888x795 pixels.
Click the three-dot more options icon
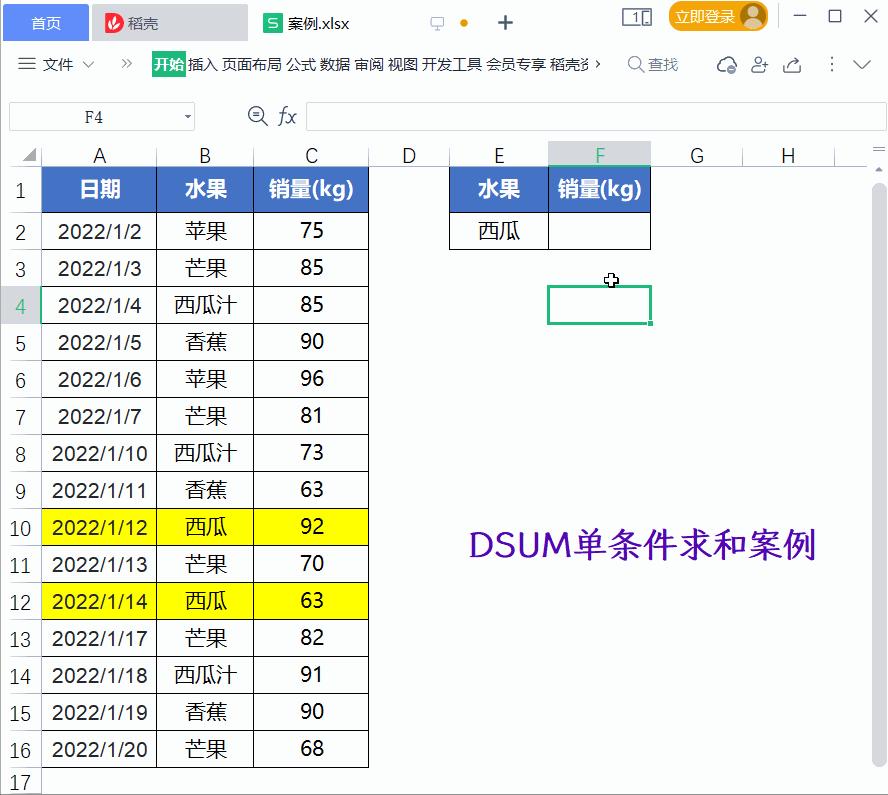pos(831,62)
